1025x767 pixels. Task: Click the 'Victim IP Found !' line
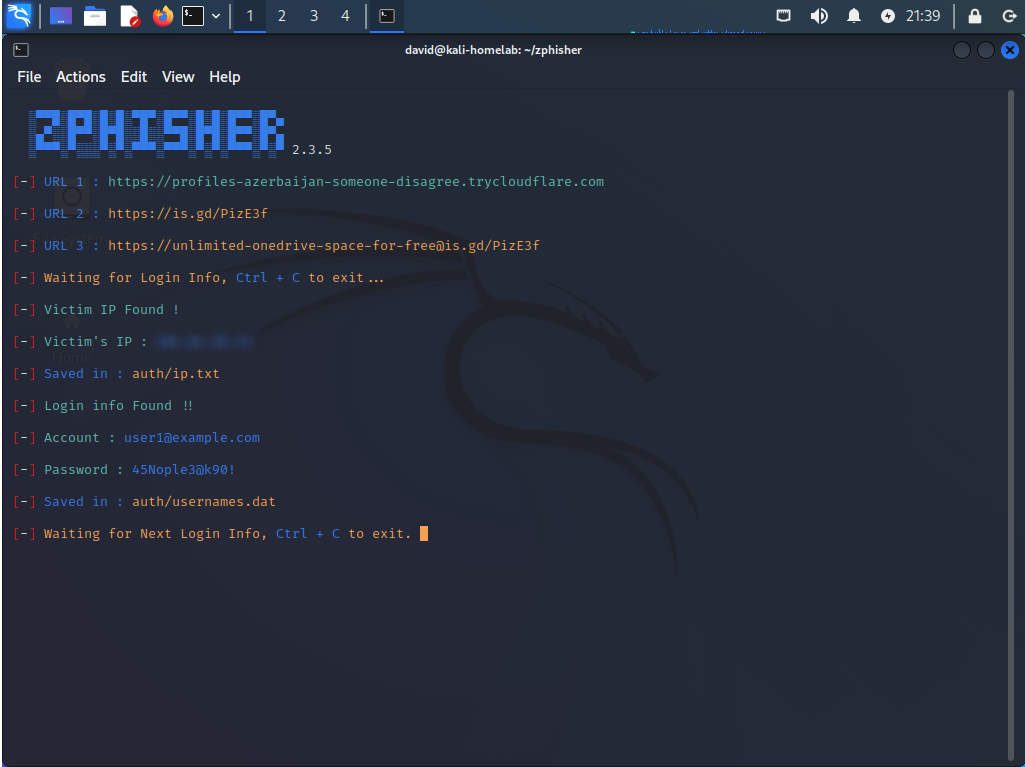pos(95,310)
